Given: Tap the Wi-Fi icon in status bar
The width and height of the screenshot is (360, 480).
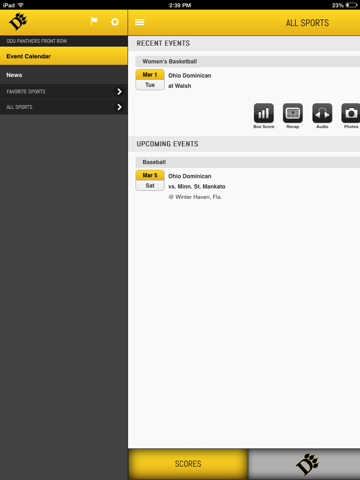Looking at the screenshot, I should pos(21,5).
